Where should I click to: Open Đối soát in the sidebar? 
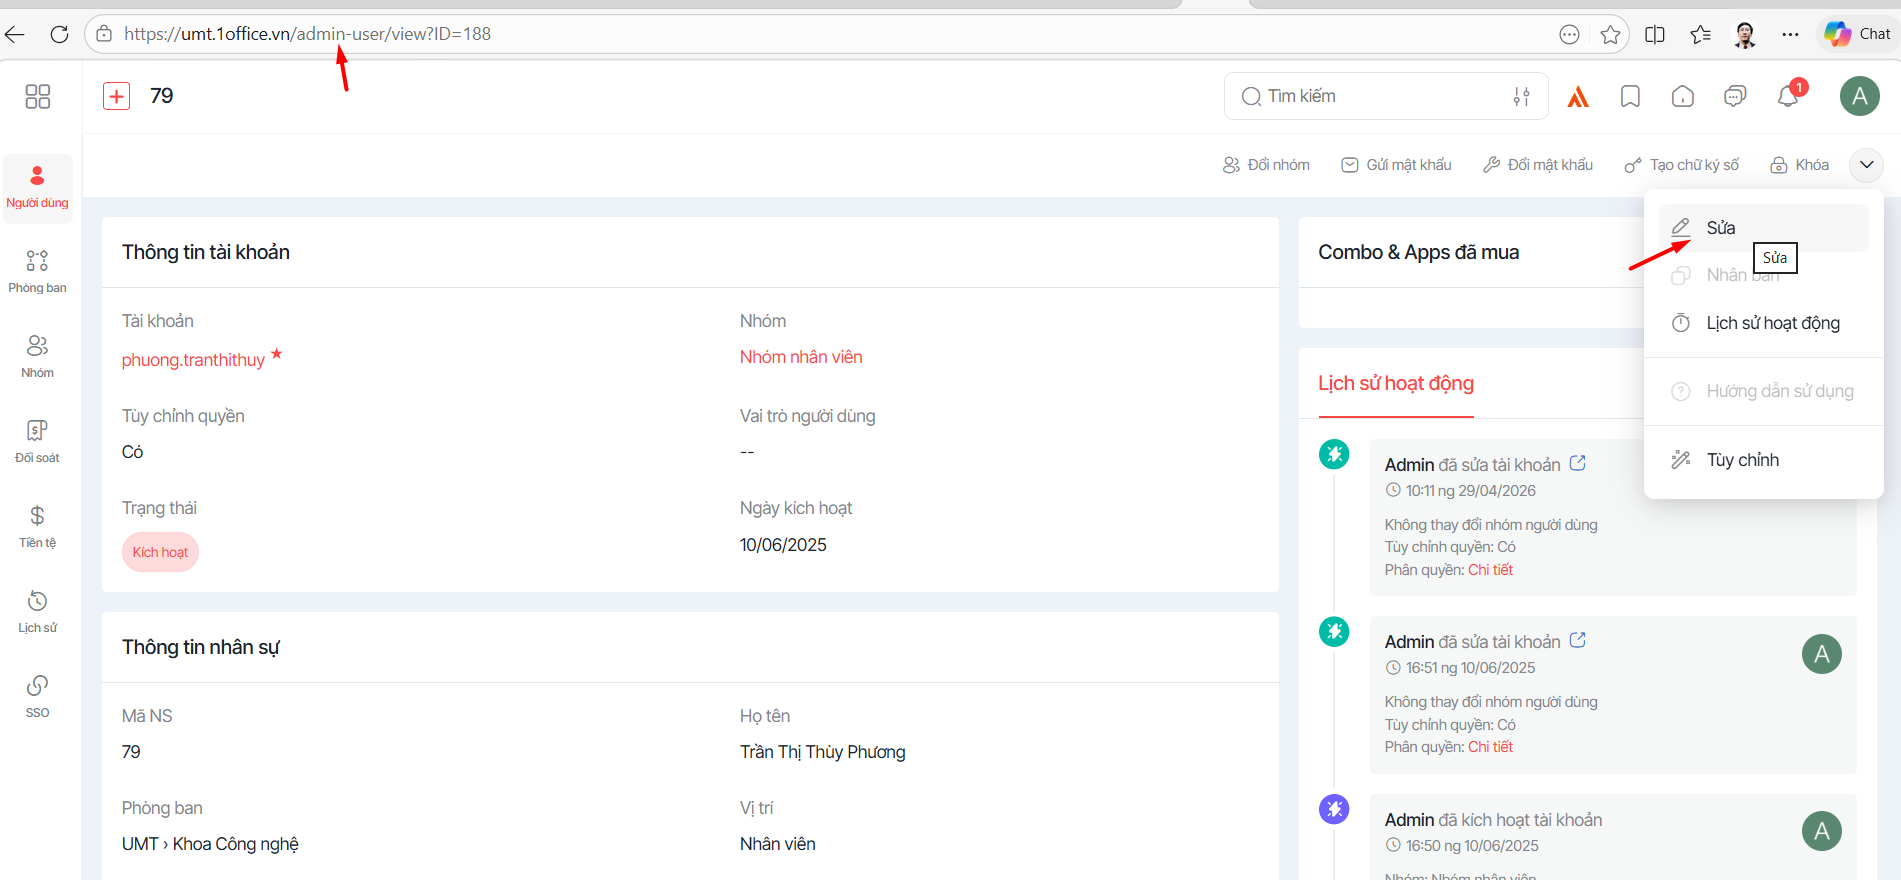37,442
